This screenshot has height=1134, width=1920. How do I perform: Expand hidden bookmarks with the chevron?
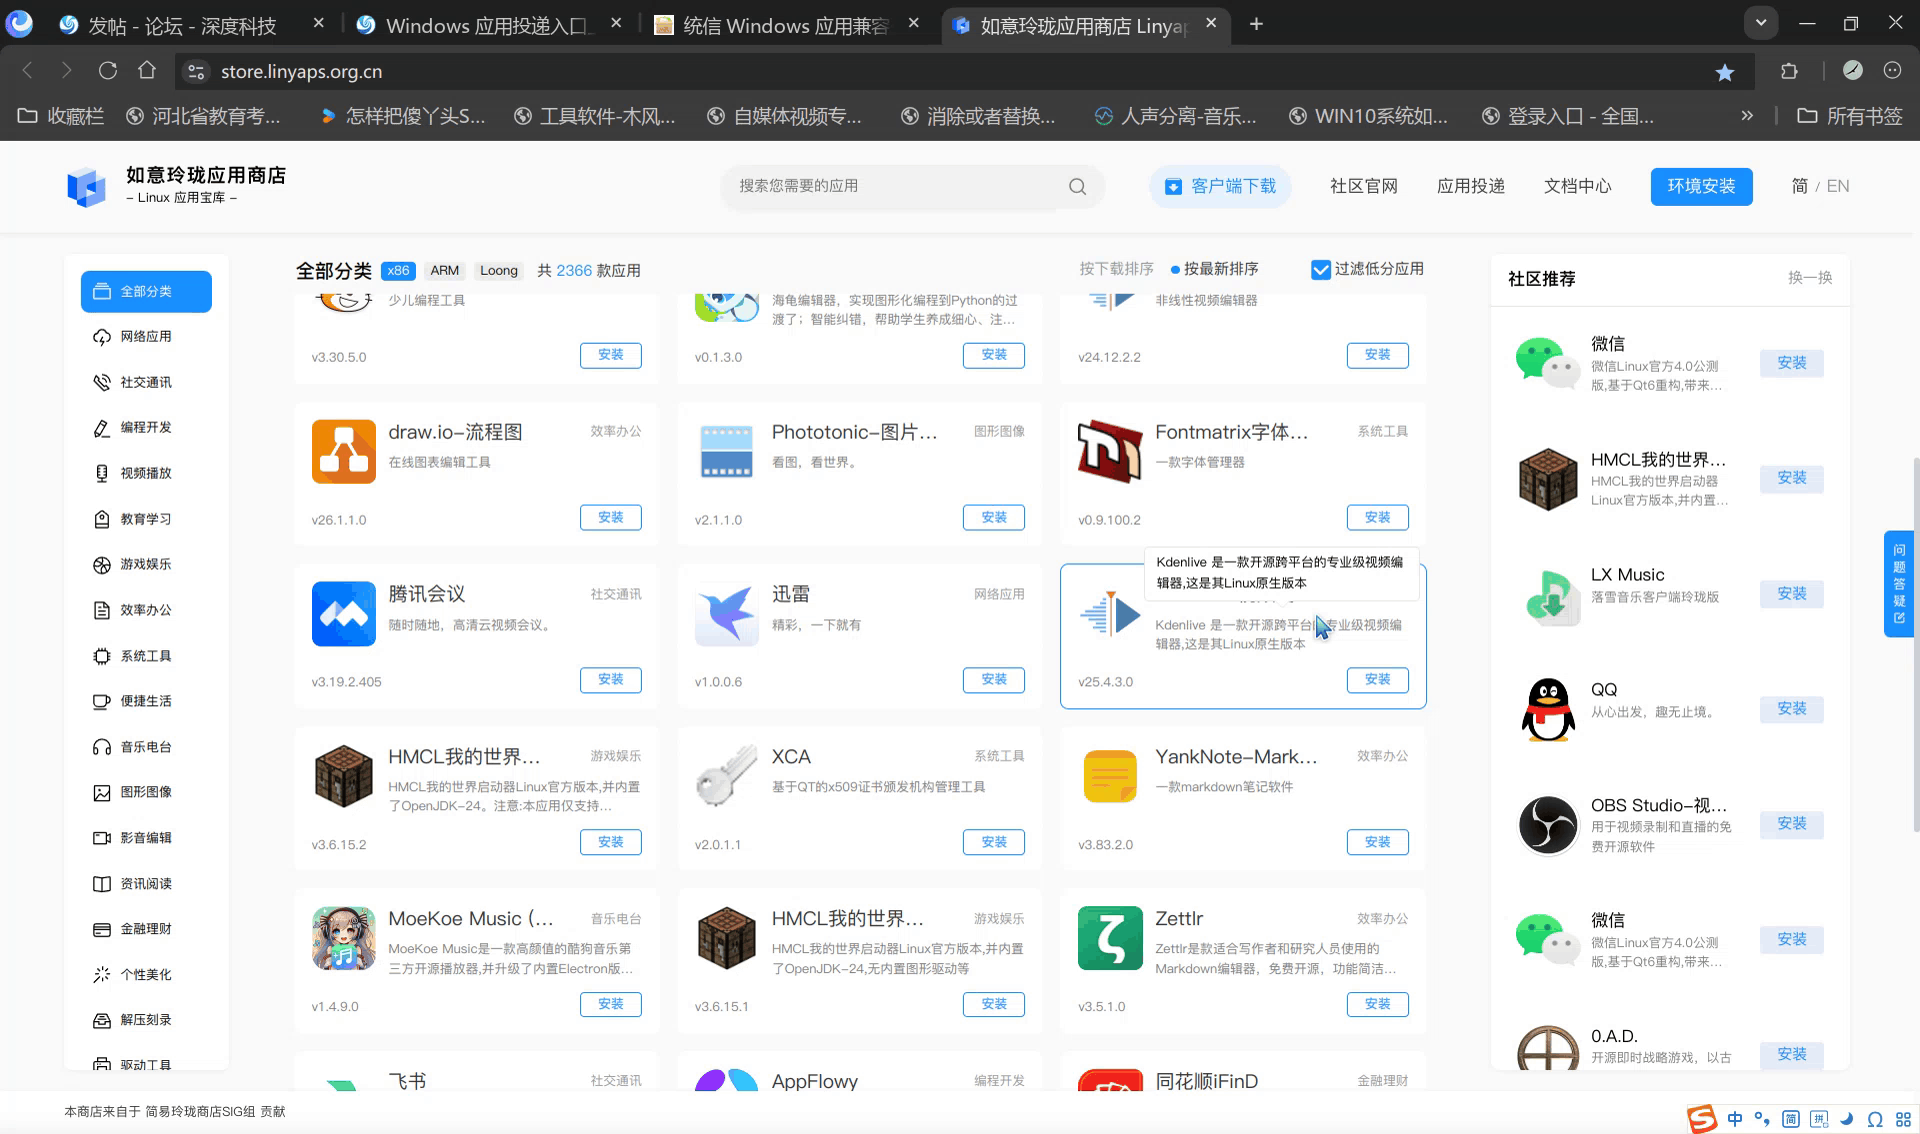coord(1747,116)
